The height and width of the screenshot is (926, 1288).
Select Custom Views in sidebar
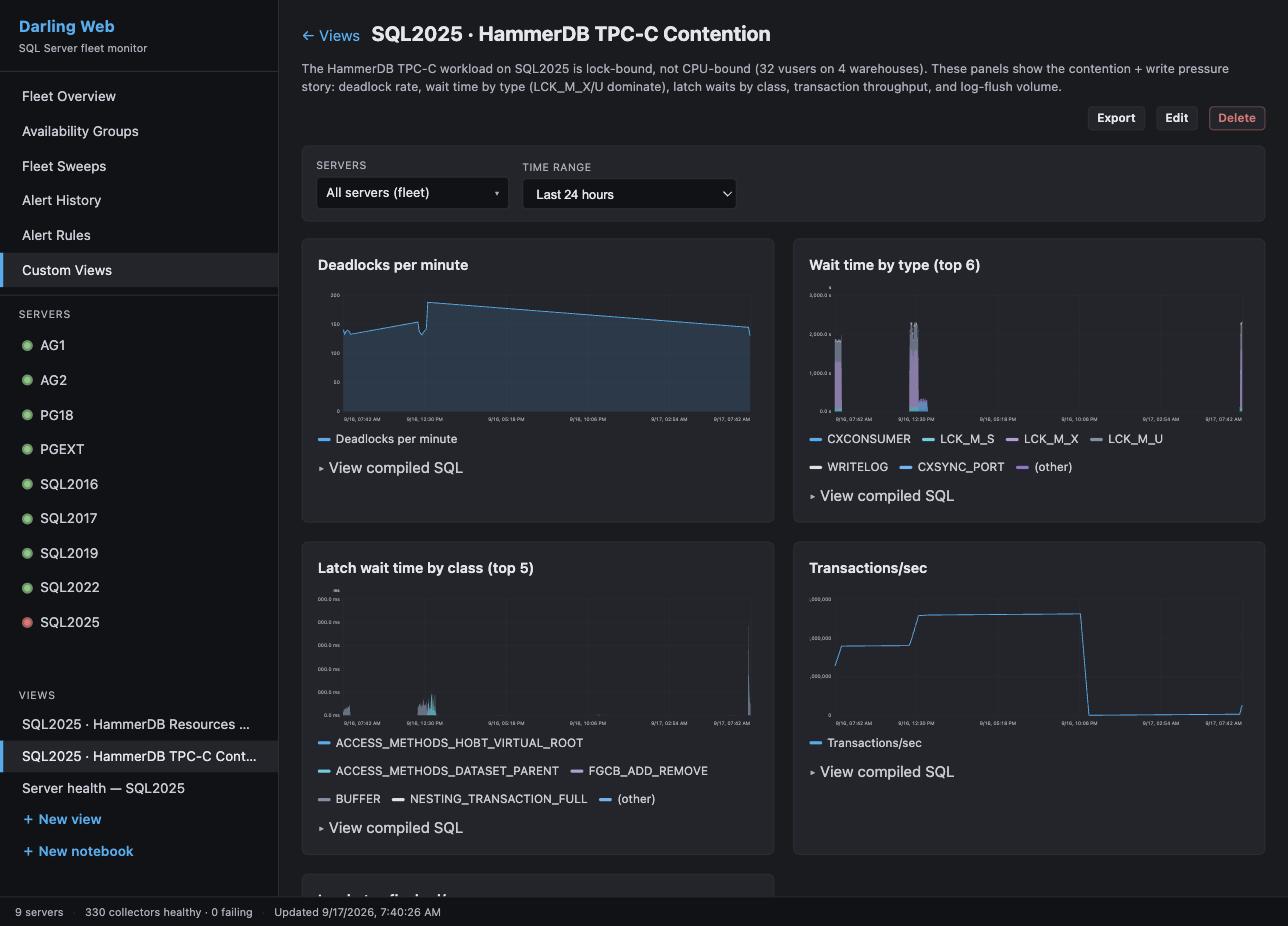click(x=139, y=270)
